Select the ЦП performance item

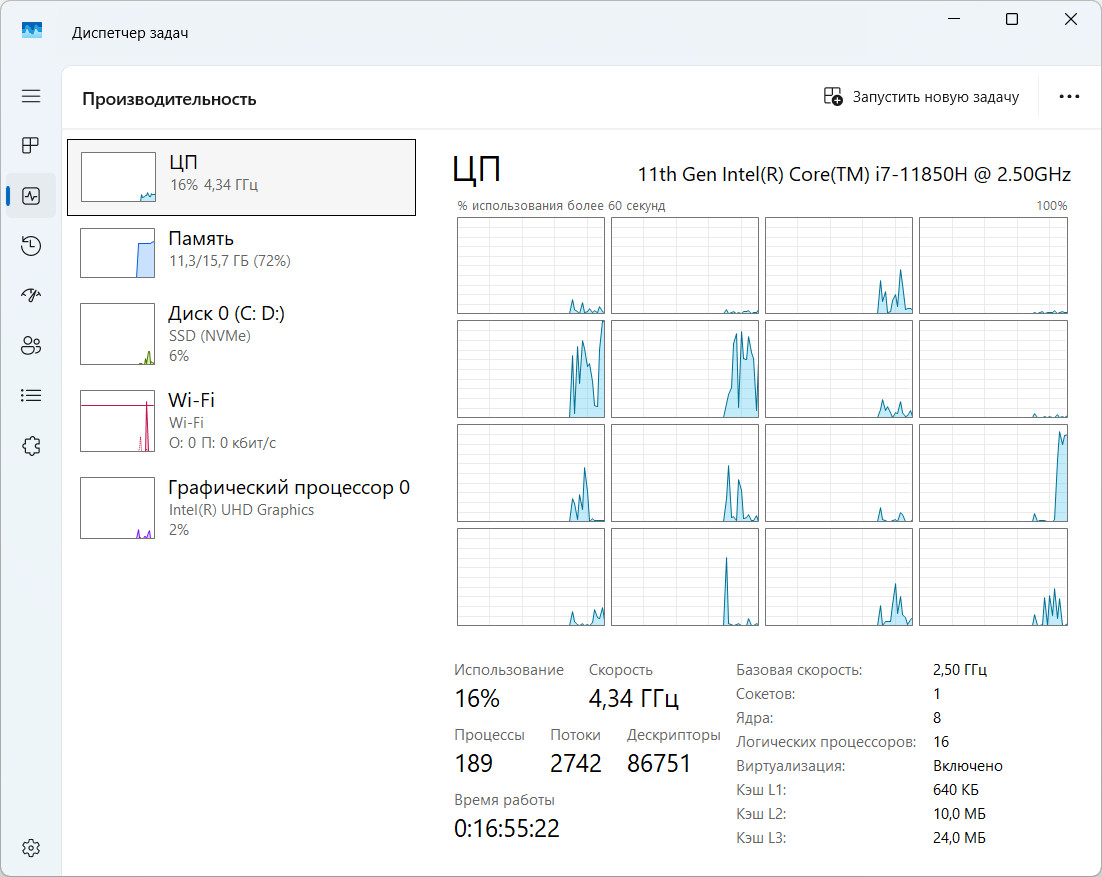(241, 177)
